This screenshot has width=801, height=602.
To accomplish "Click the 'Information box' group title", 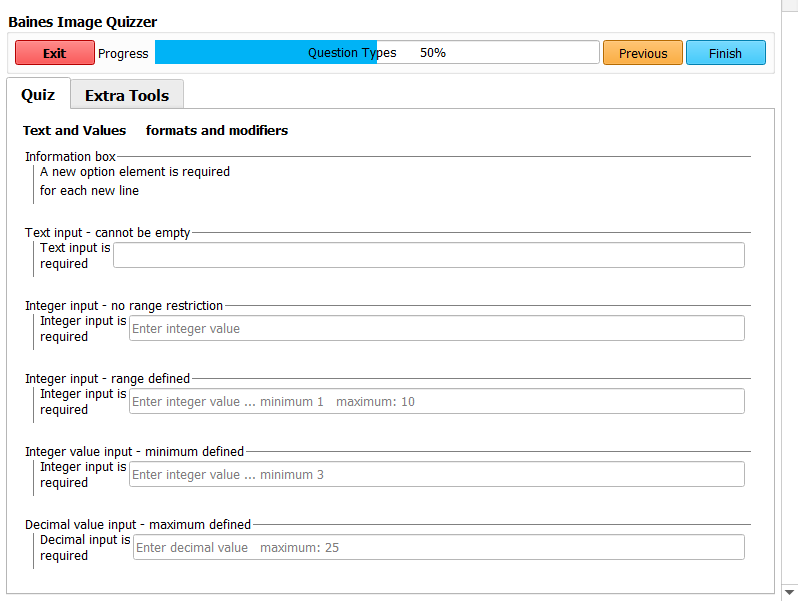I will point(70,157).
